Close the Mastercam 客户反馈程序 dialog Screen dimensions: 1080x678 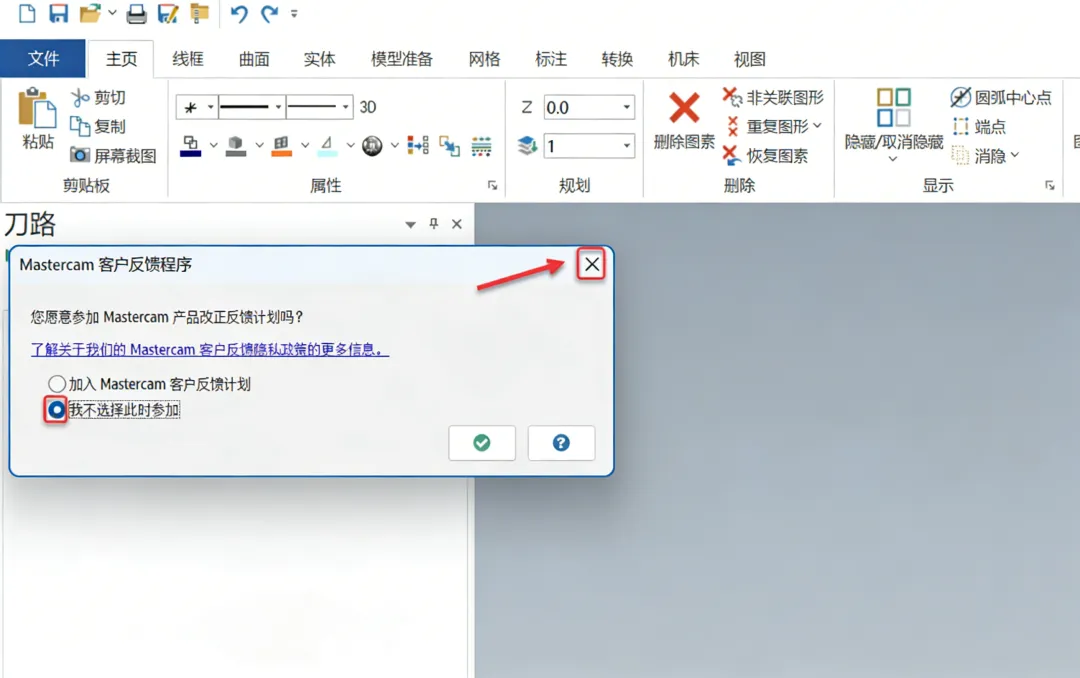pyautogui.click(x=592, y=264)
